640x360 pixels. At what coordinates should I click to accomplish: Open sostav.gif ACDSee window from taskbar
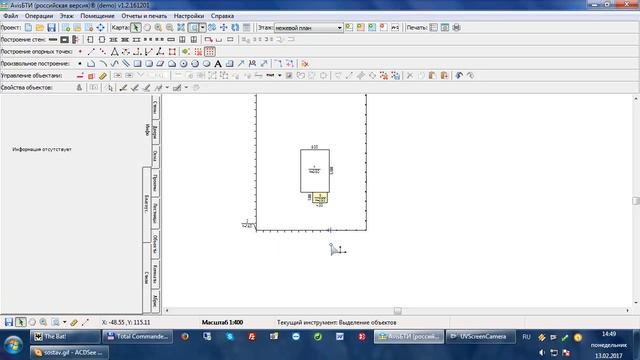(x=70, y=352)
